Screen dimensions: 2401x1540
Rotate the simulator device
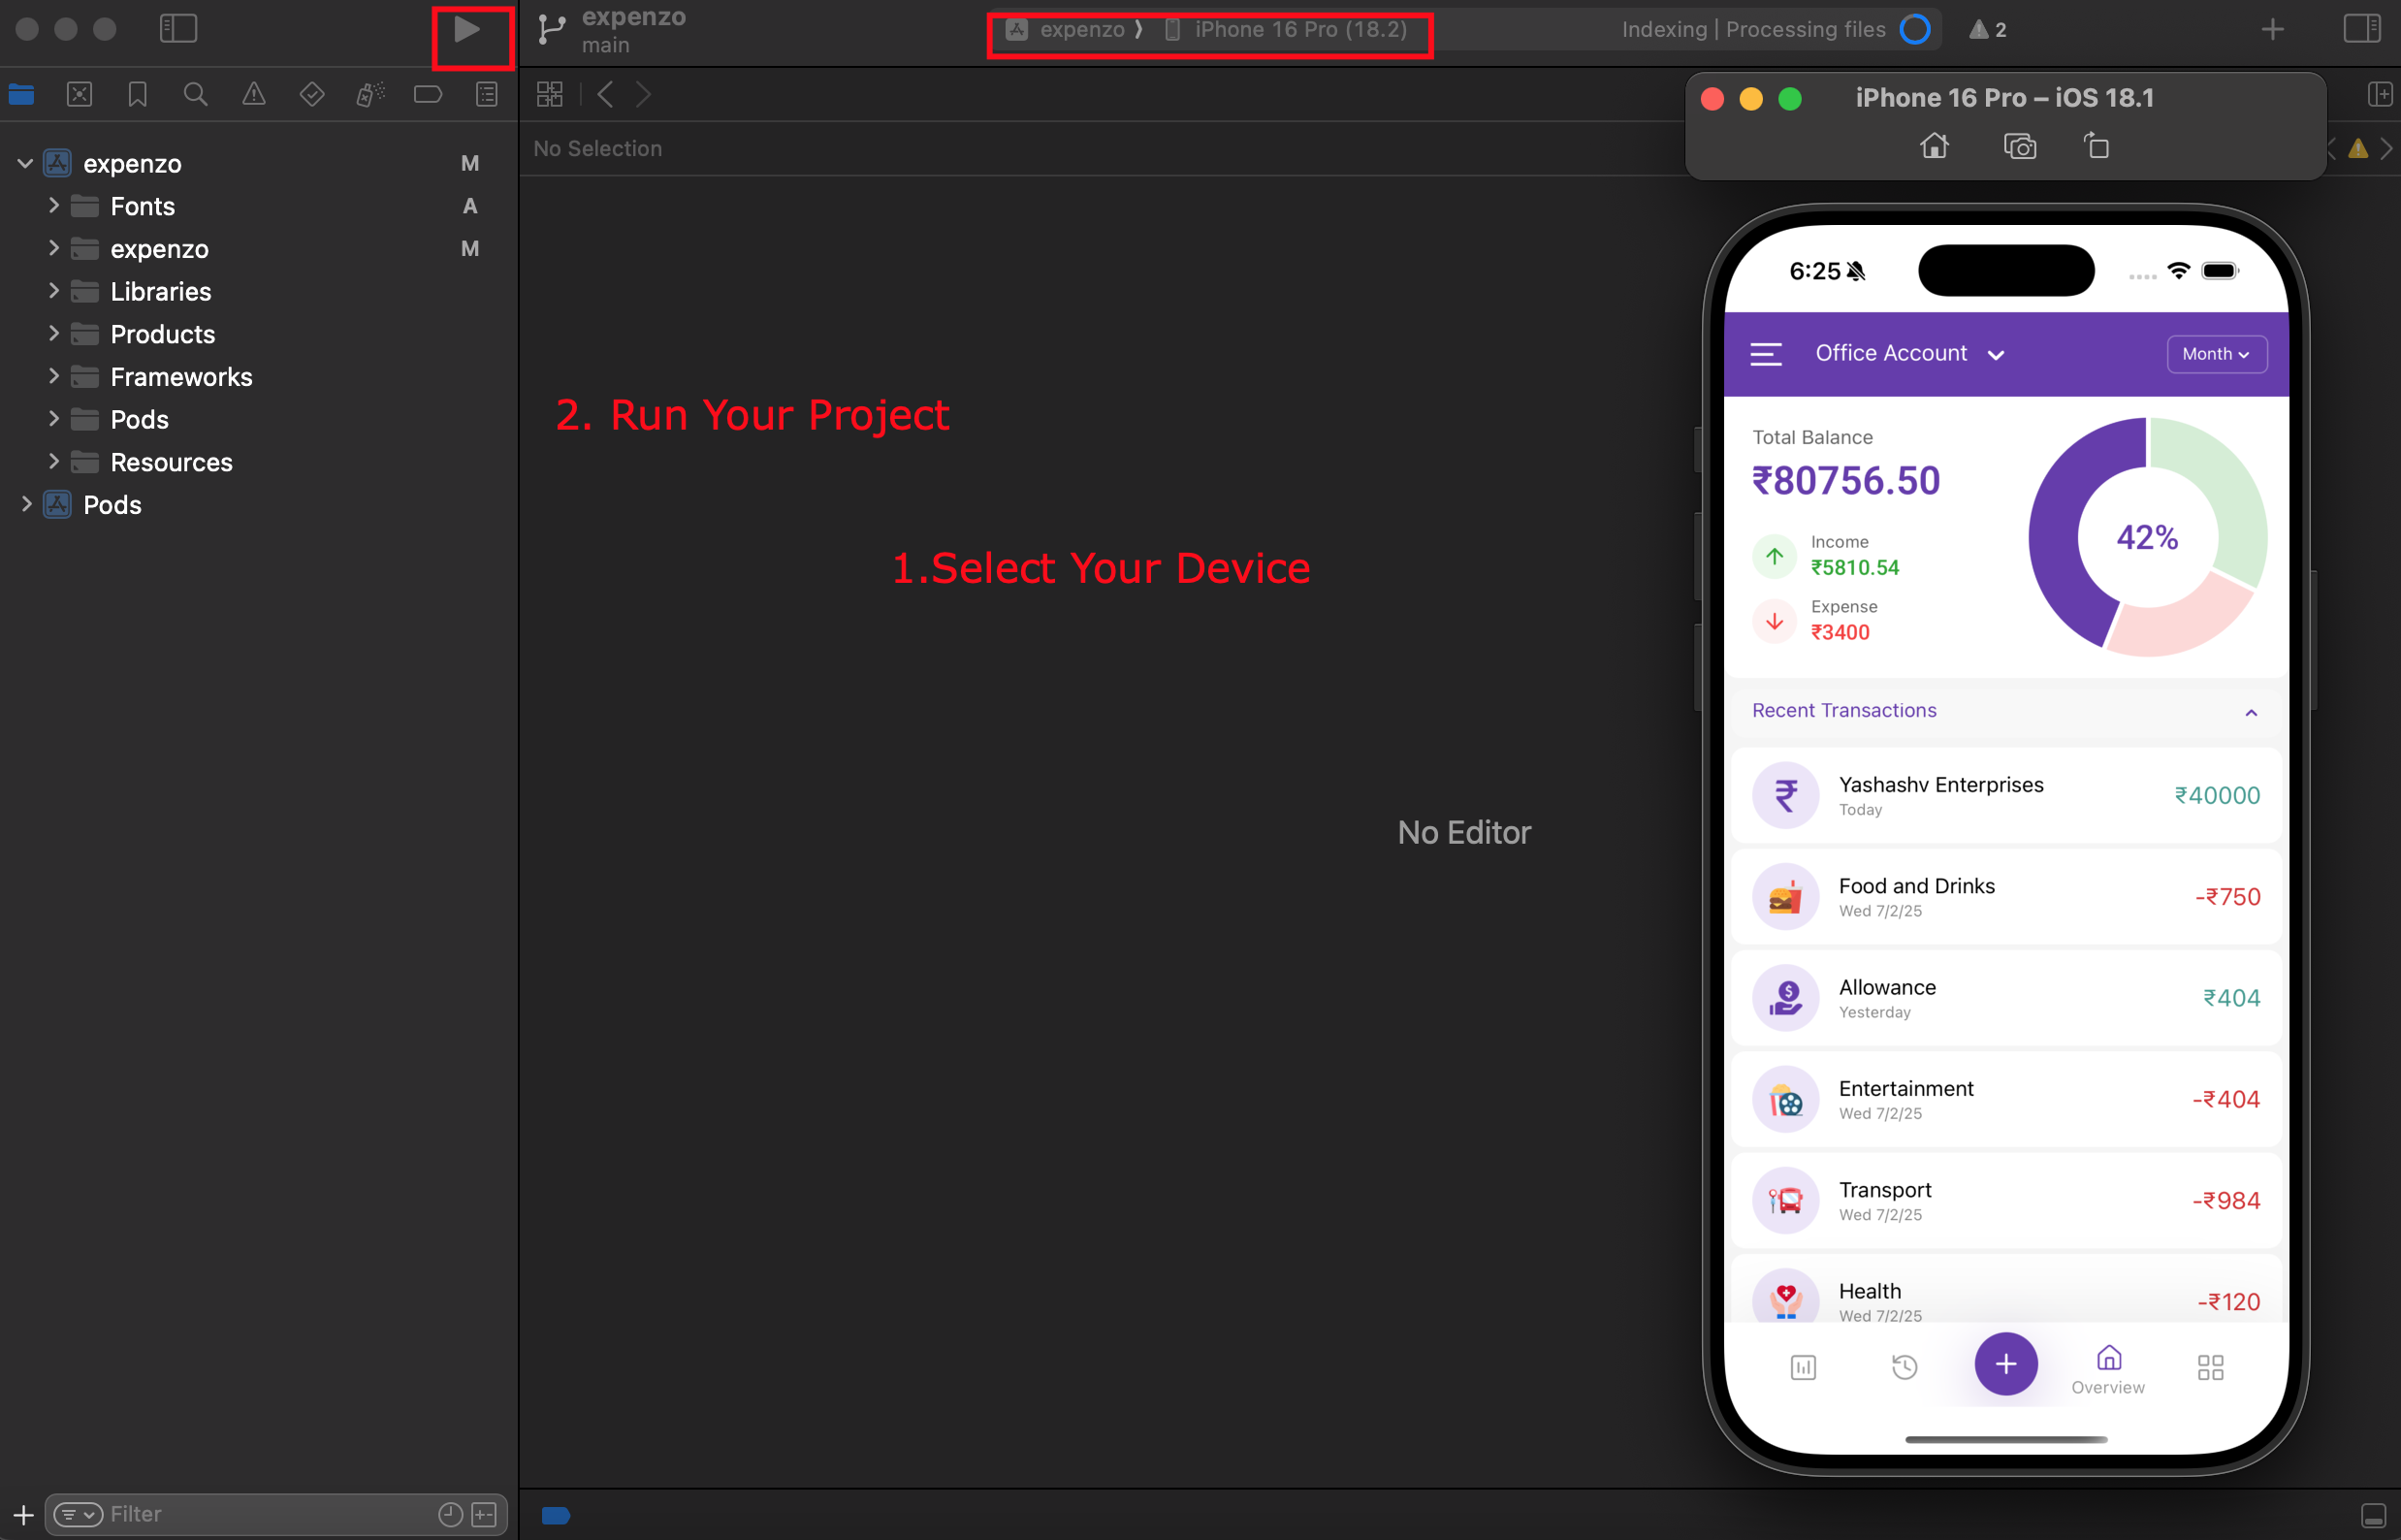pos(2097,146)
